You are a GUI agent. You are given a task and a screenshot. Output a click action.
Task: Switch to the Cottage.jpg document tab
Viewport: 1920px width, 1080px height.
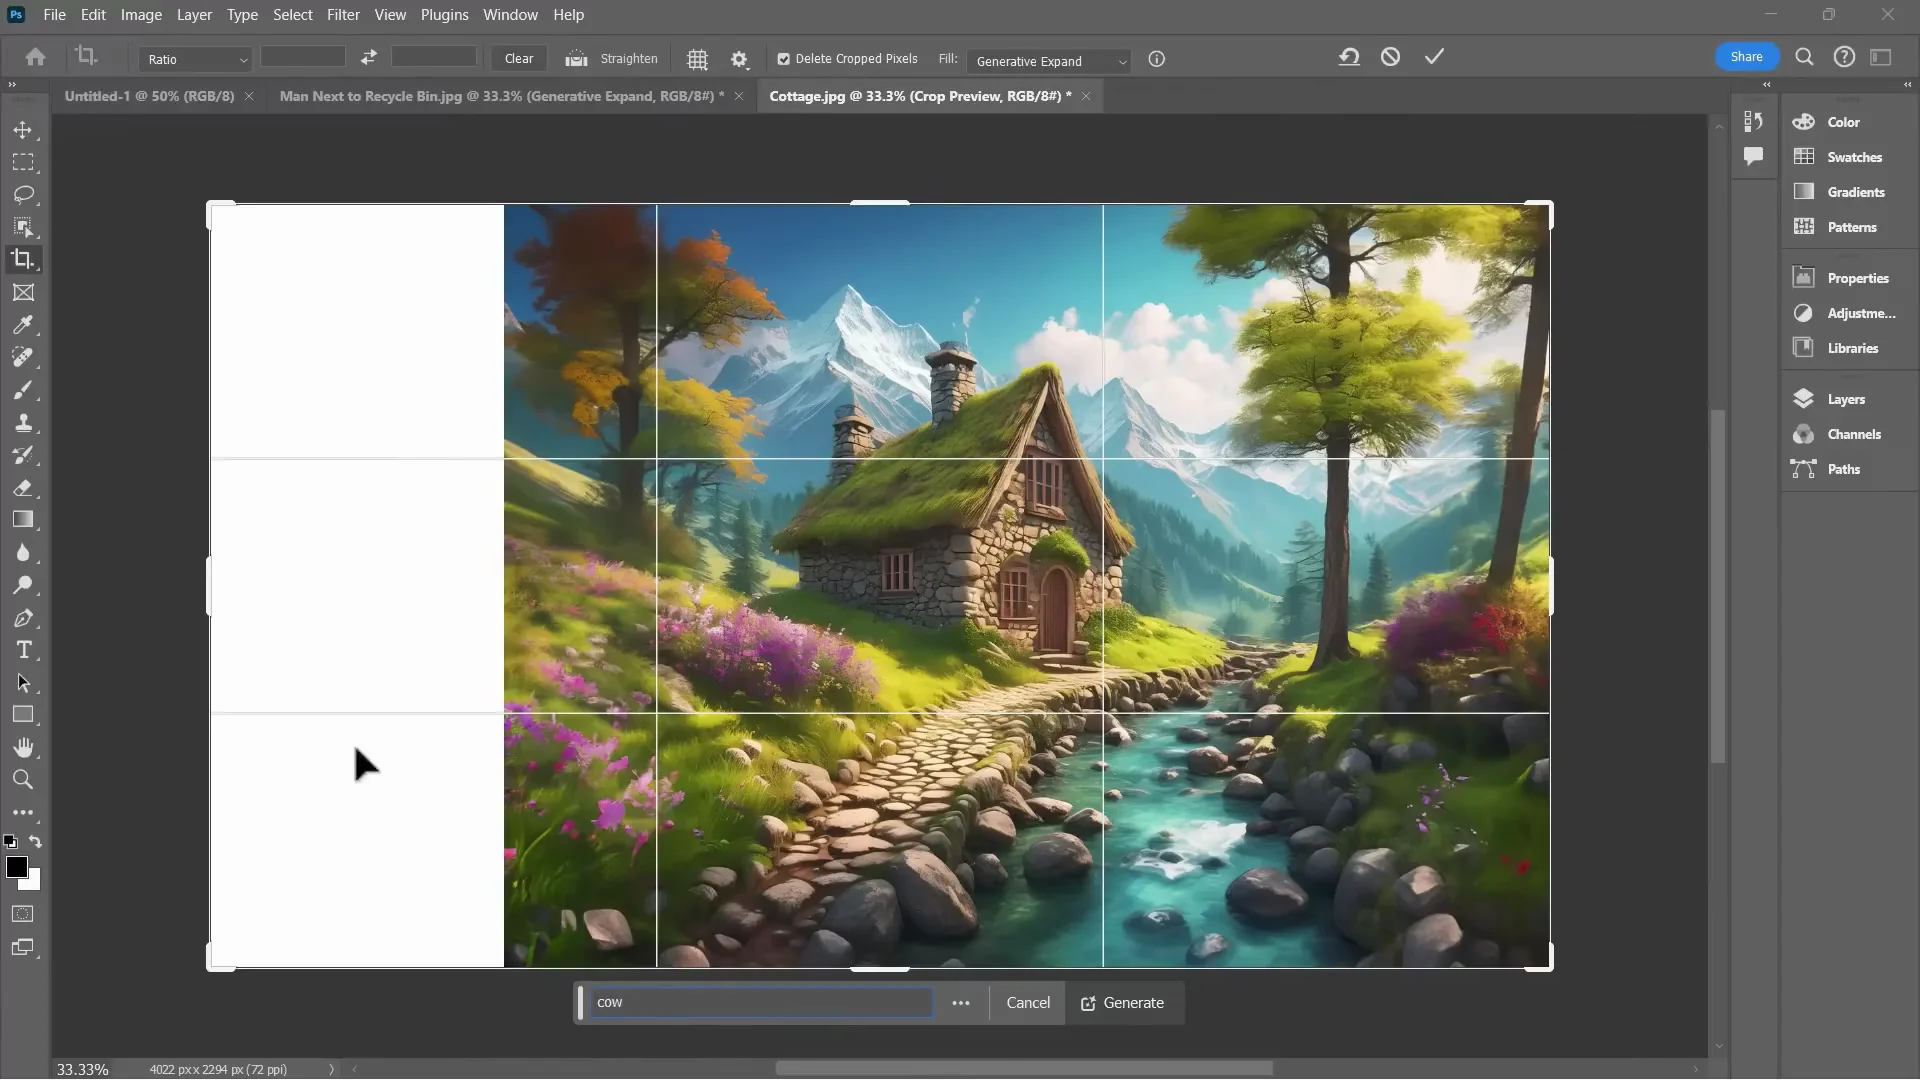[x=917, y=96]
